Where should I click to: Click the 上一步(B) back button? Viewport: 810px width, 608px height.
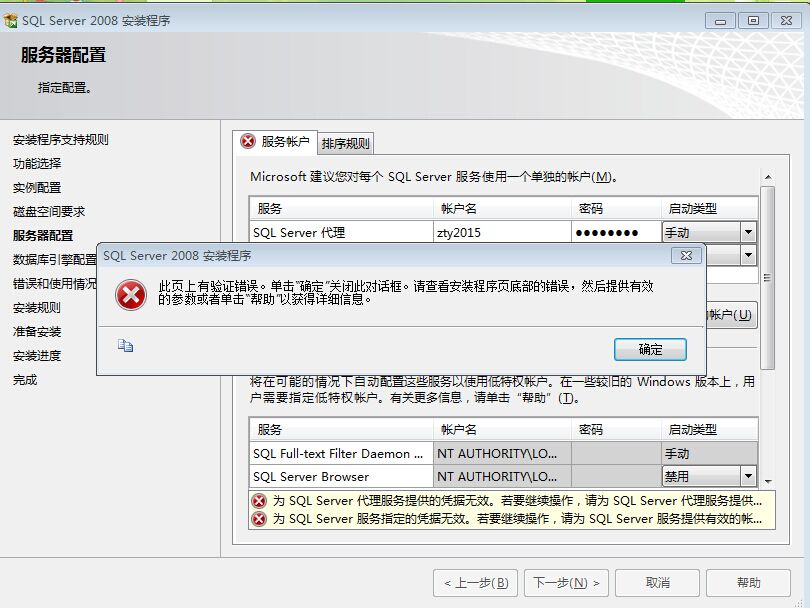(475, 583)
